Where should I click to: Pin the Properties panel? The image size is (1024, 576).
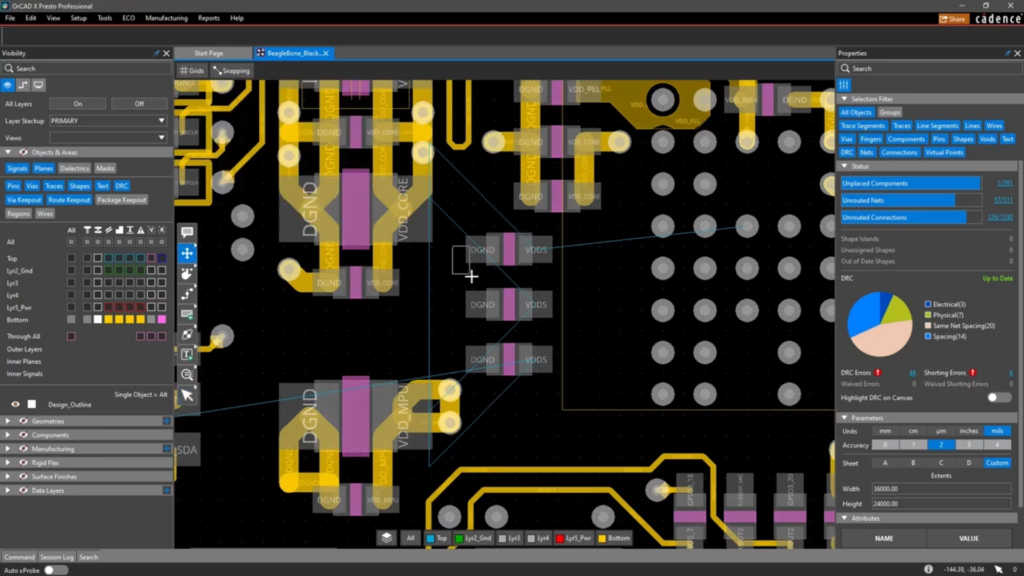1007,53
